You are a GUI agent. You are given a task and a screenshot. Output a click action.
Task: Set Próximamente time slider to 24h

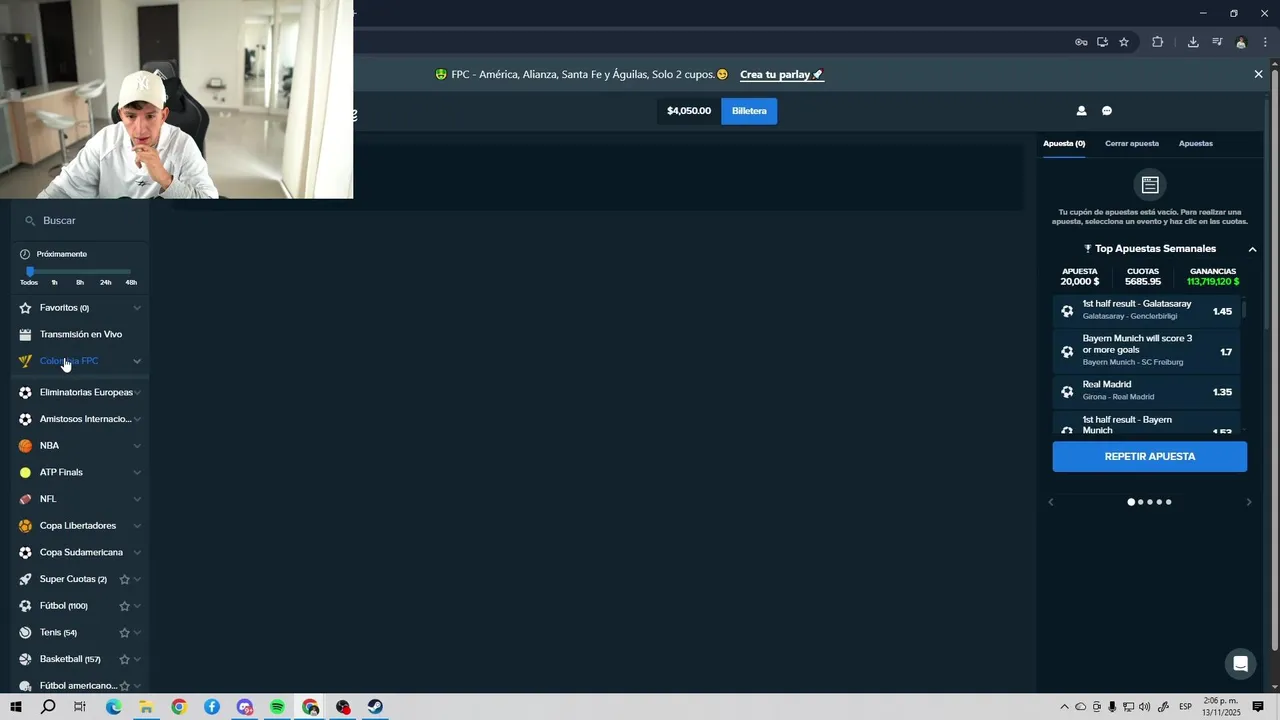click(106, 282)
